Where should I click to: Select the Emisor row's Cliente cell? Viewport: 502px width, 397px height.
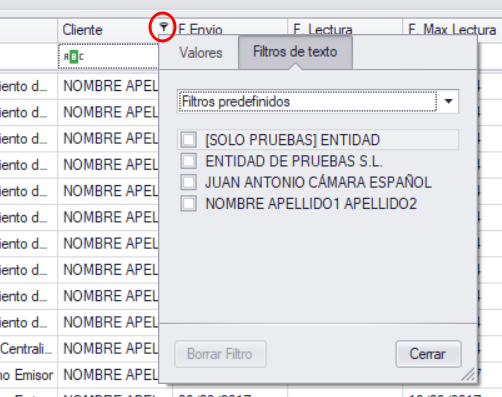[x=108, y=375]
